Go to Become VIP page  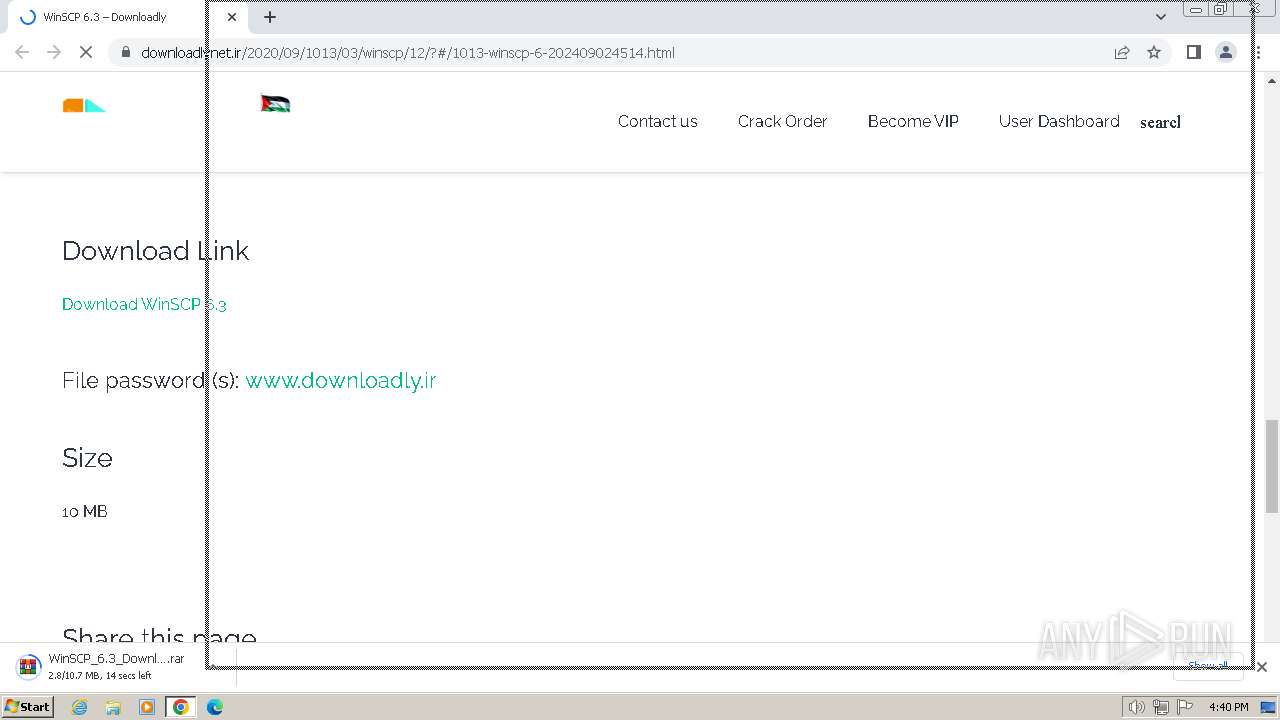(913, 121)
